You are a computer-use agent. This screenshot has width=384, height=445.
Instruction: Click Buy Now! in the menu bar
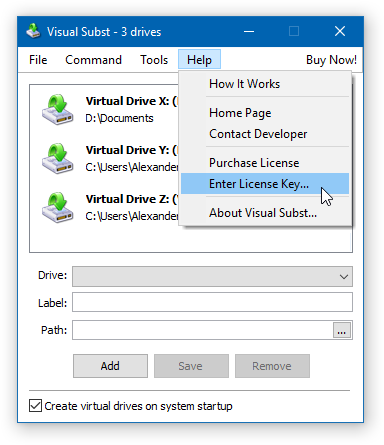331,60
